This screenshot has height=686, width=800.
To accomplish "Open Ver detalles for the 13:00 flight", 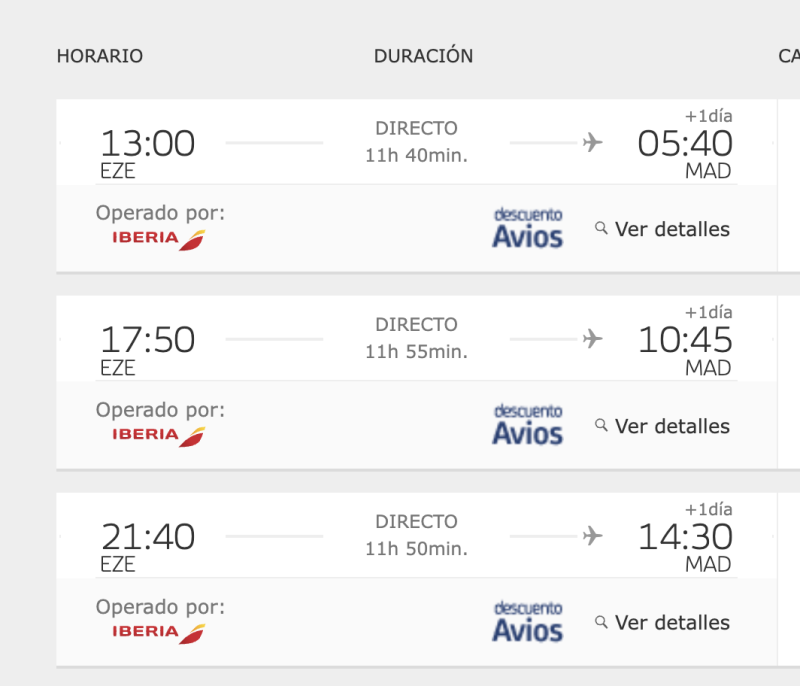I will [x=663, y=229].
